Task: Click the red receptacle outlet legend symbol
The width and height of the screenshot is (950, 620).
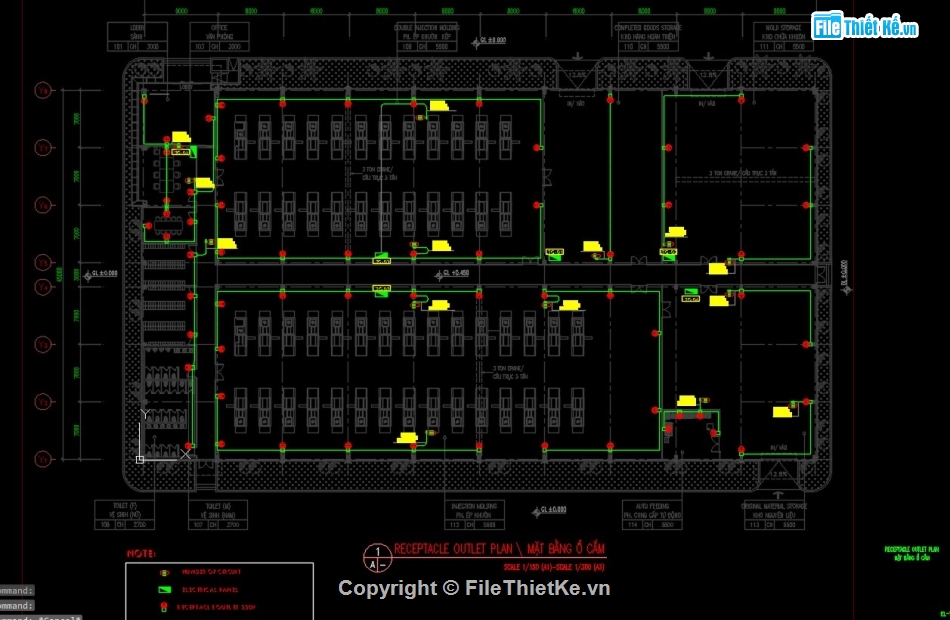Action: [163, 606]
